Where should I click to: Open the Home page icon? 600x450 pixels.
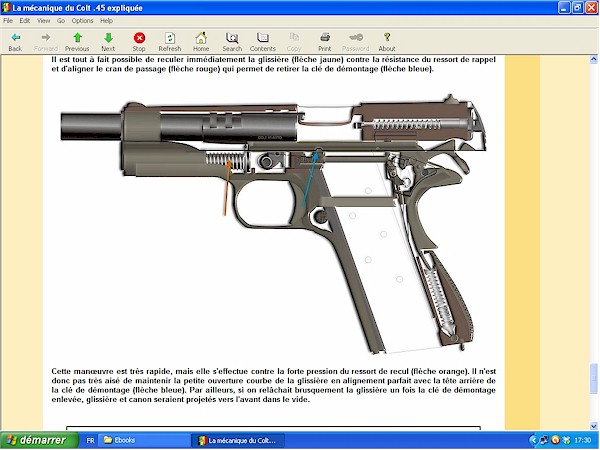(x=201, y=38)
